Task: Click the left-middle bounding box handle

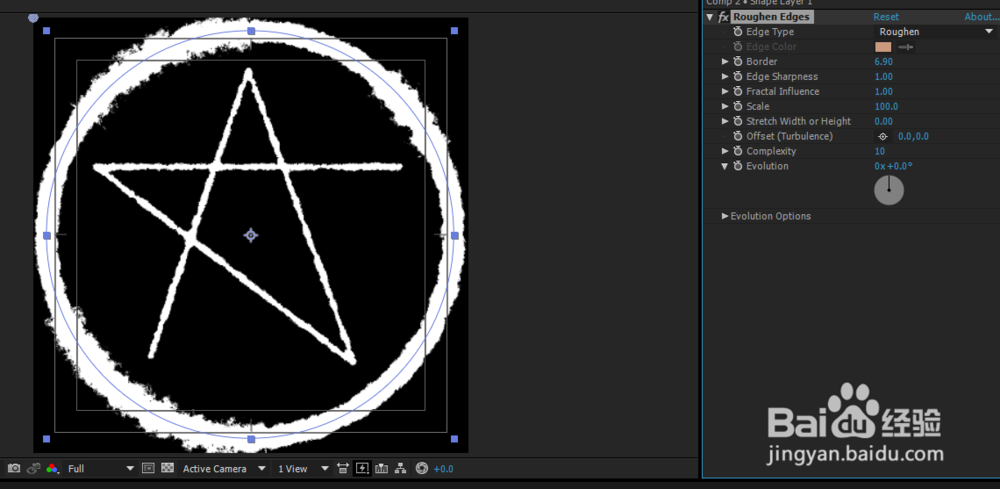Action: 47,235
